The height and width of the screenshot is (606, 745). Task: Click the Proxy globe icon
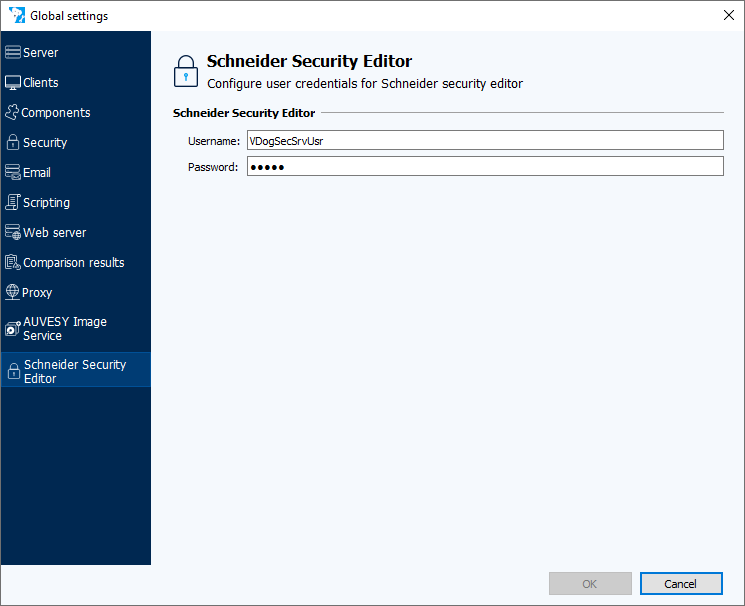12,292
